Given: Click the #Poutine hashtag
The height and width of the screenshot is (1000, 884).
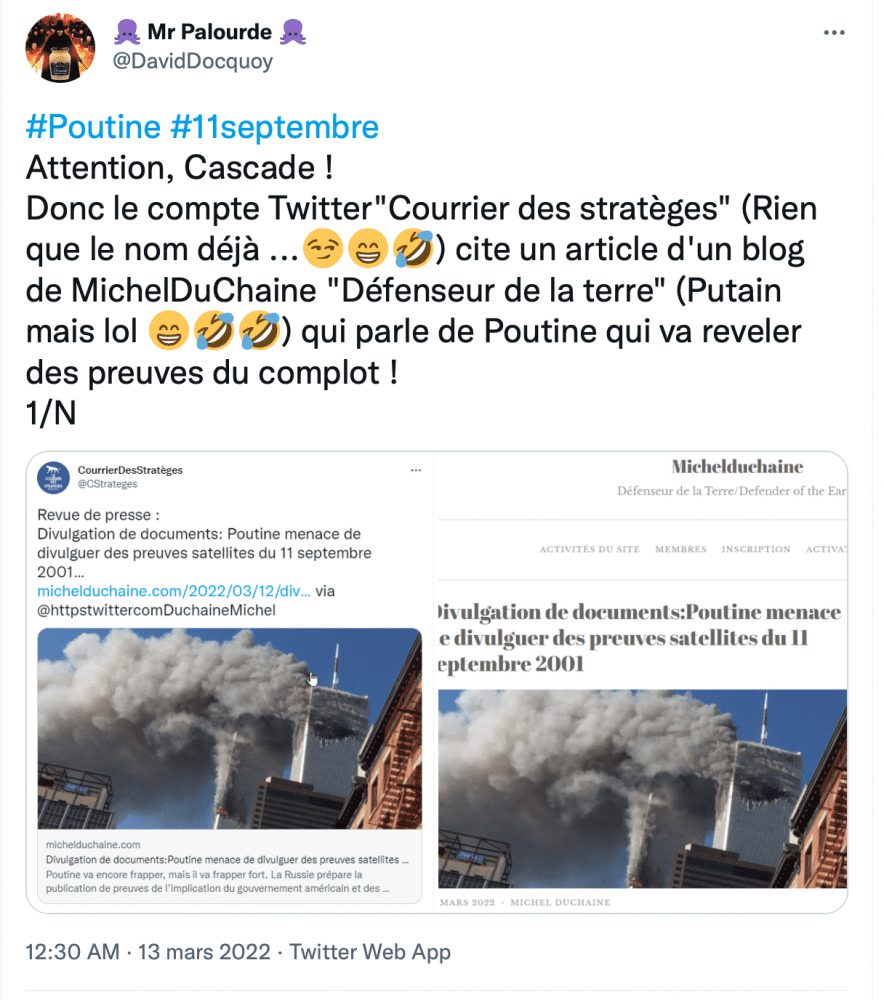Looking at the screenshot, I should tap(93, 126).
